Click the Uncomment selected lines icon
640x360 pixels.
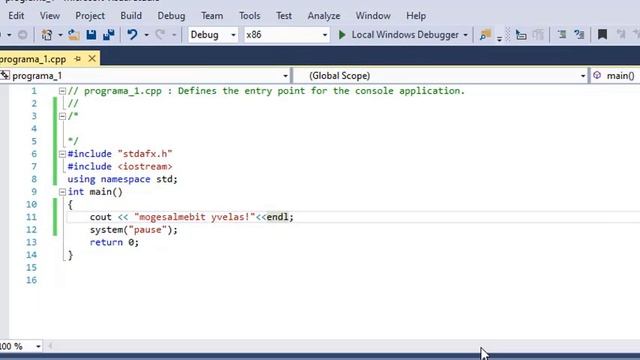579,35
